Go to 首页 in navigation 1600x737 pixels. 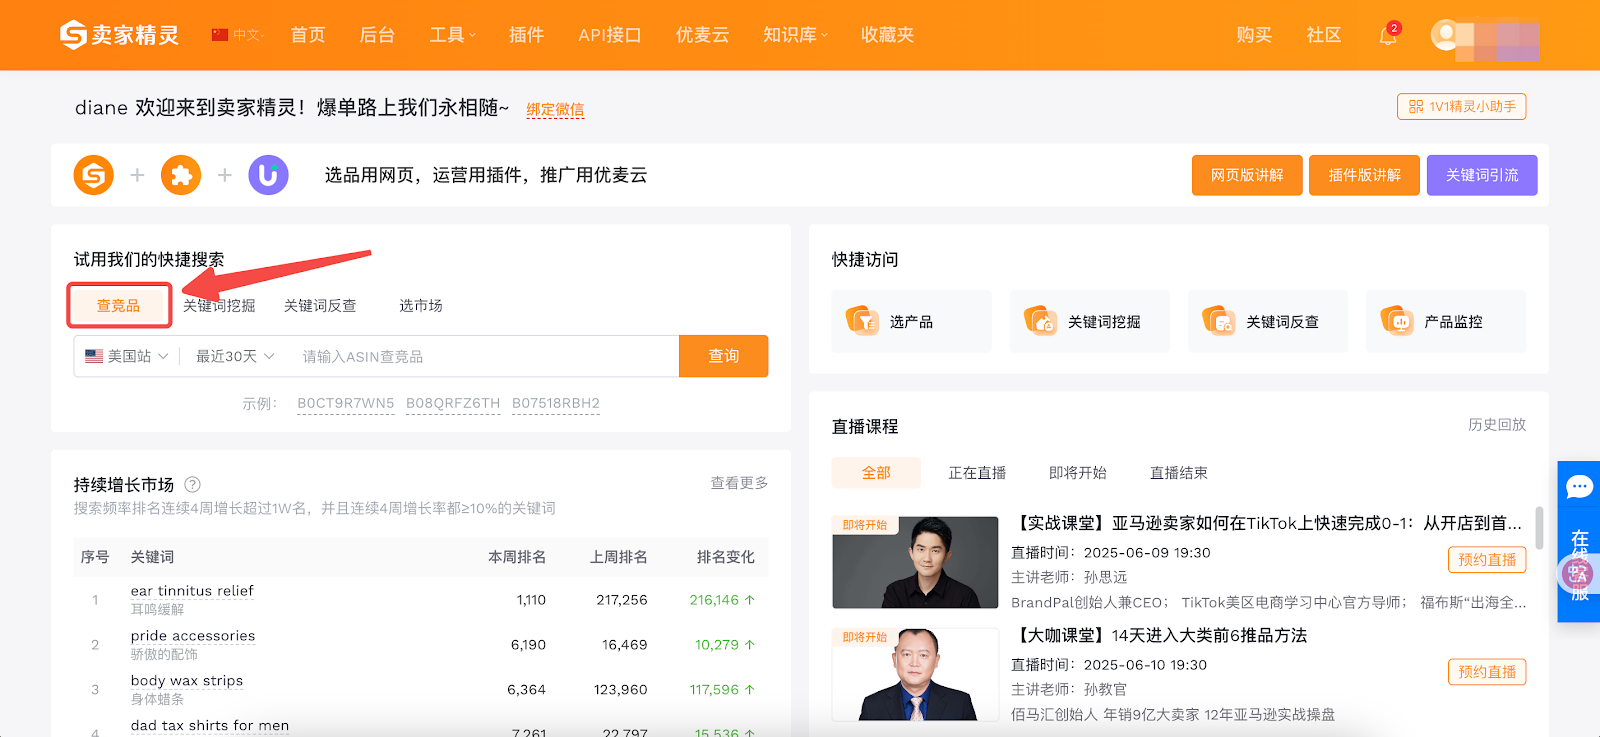click(x=308, y=35)
